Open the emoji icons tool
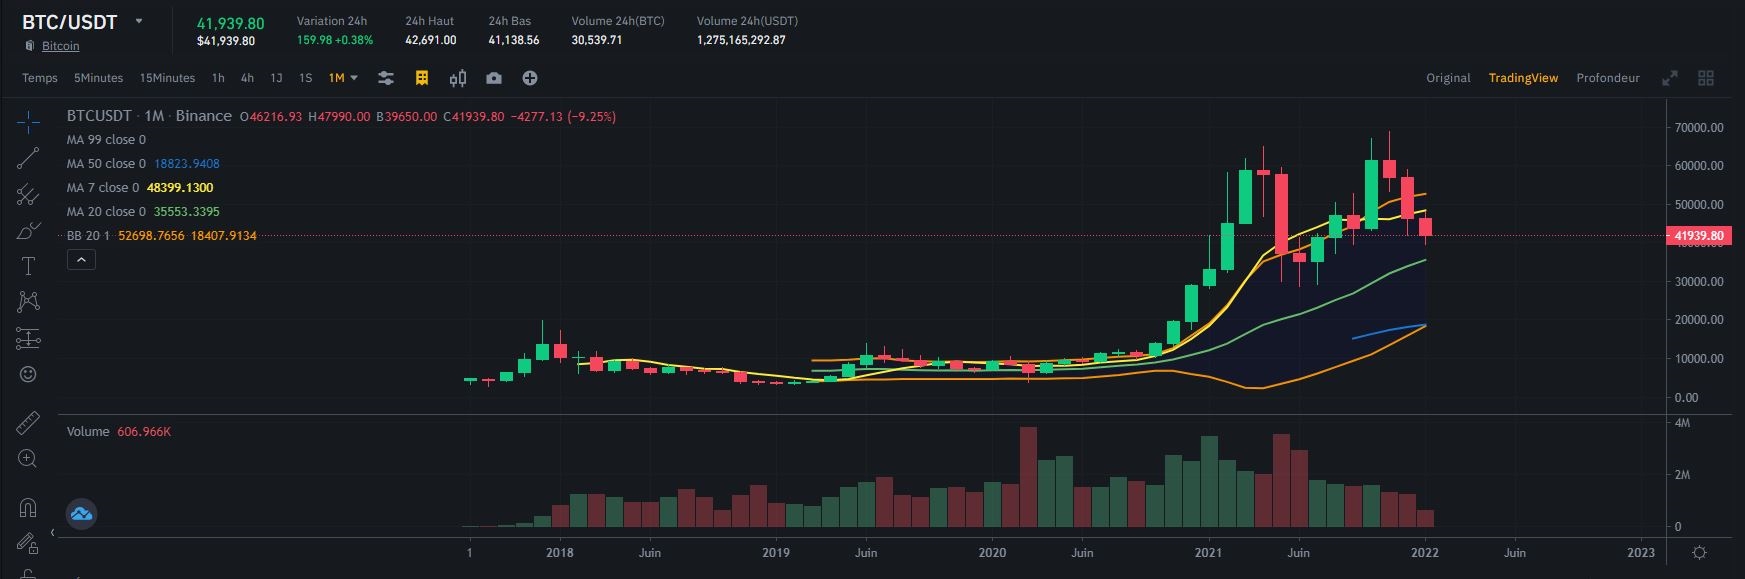The image size is (1745, 579). [x=28, y=374]
